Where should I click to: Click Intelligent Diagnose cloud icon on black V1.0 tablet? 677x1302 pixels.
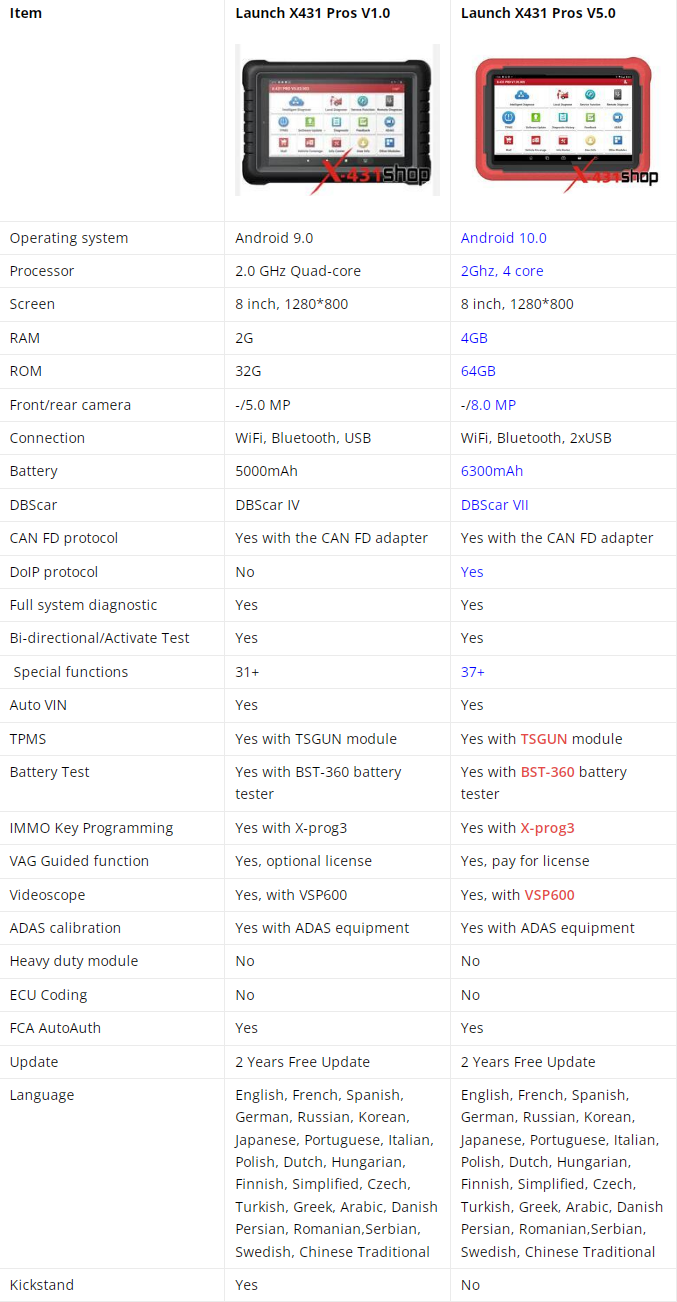coord(296,101)
